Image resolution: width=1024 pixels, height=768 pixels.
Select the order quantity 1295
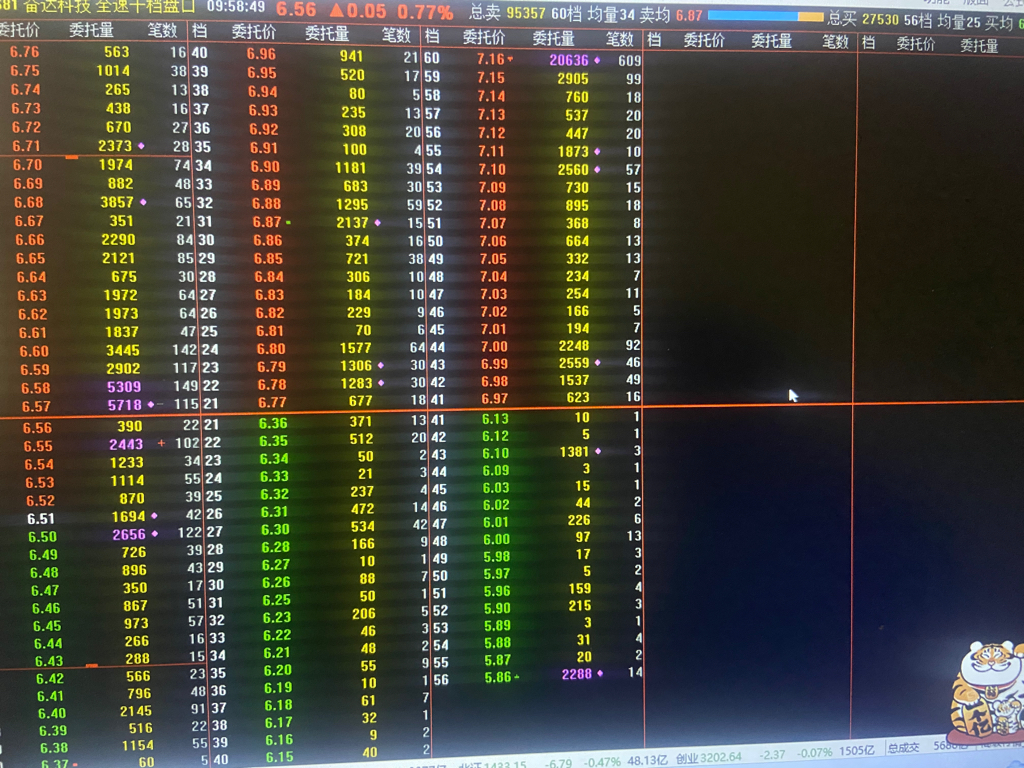(352, 204)
